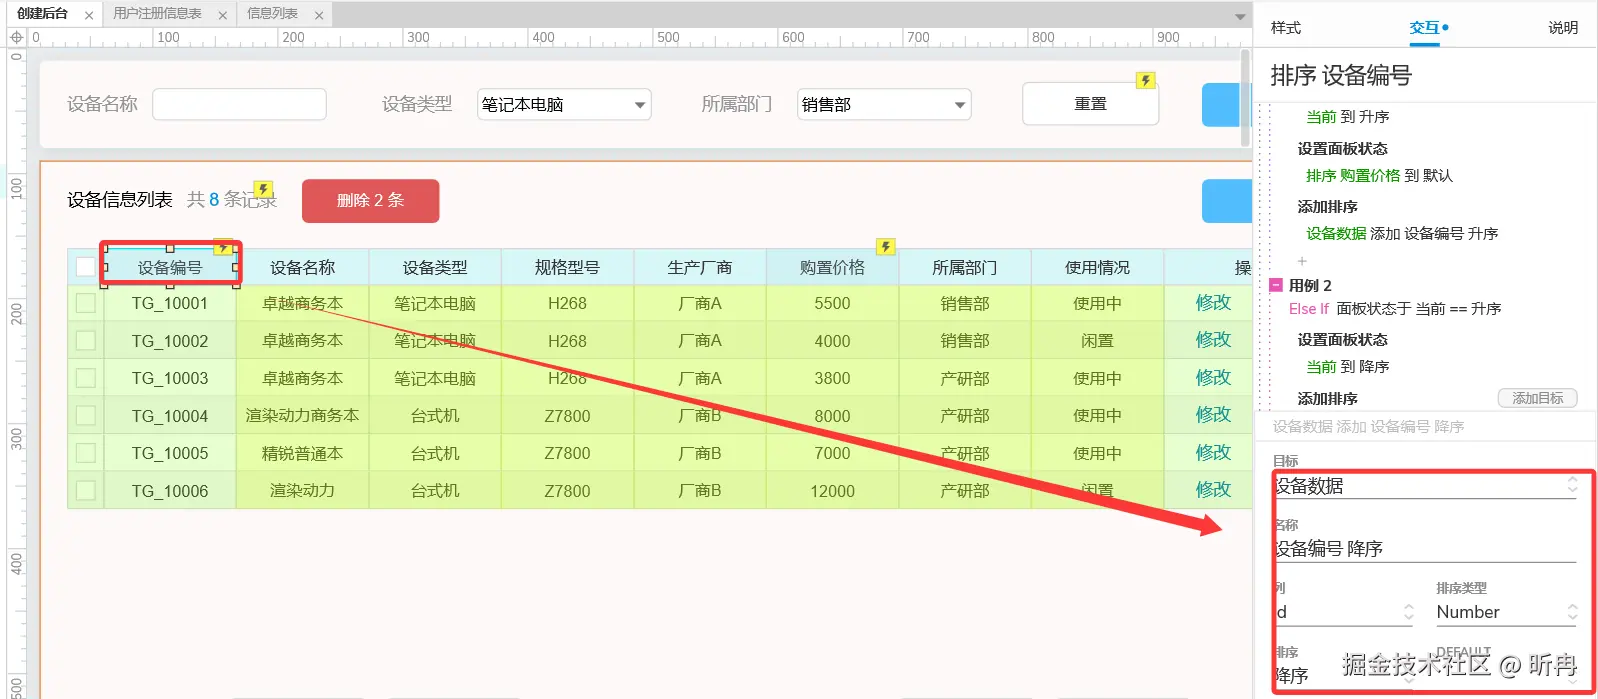Check the TG_10004 row checkbox
Viewport: 1598px width, 699px height.
pos(86,415)
